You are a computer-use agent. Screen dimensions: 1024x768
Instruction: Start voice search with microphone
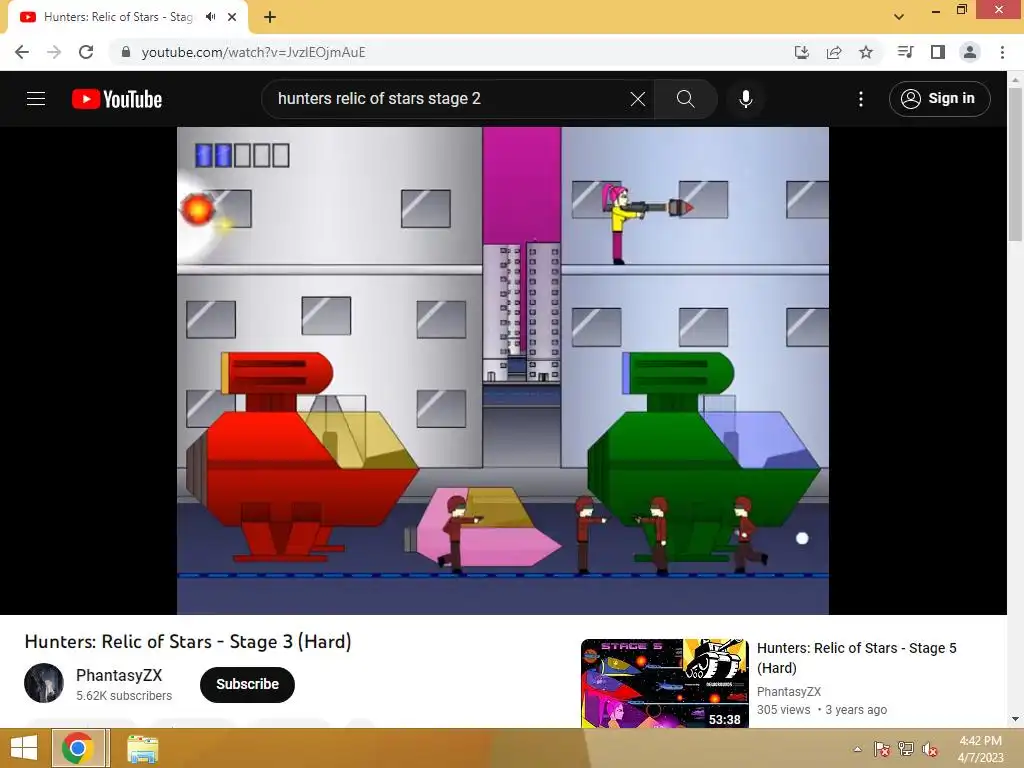(x=745, y=99)
